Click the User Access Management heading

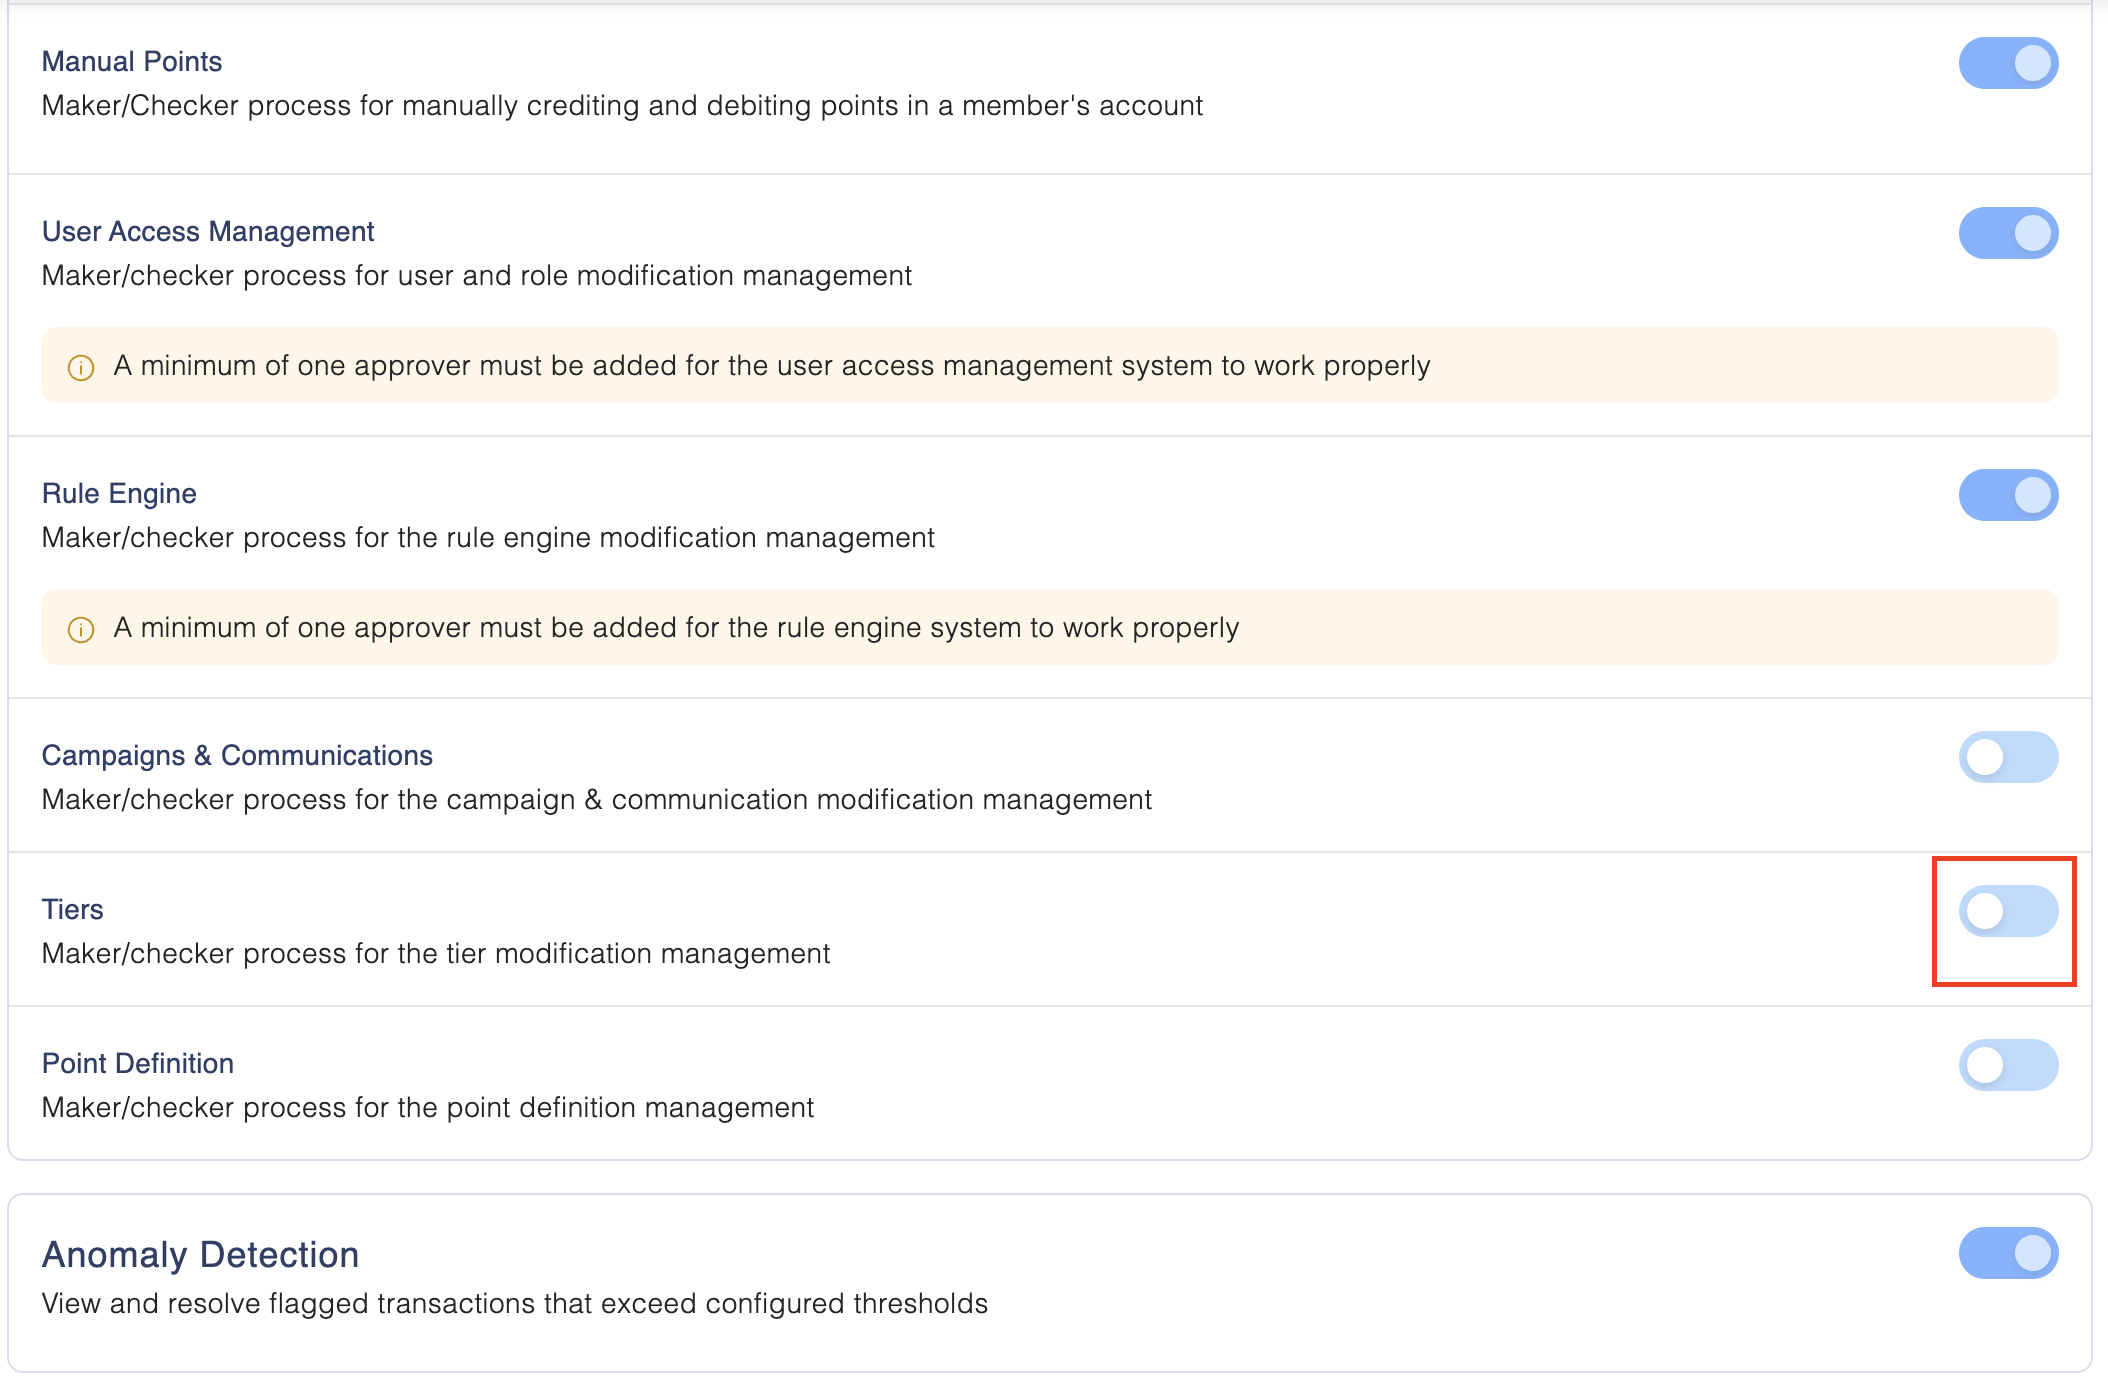207,231
